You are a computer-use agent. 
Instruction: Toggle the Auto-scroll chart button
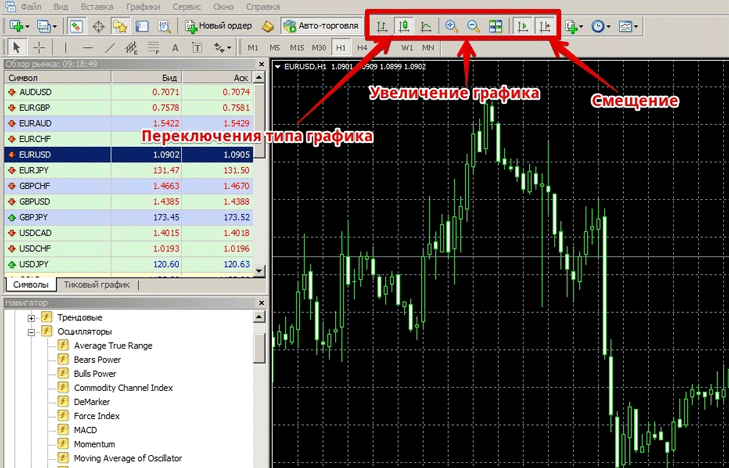(522, 27)
